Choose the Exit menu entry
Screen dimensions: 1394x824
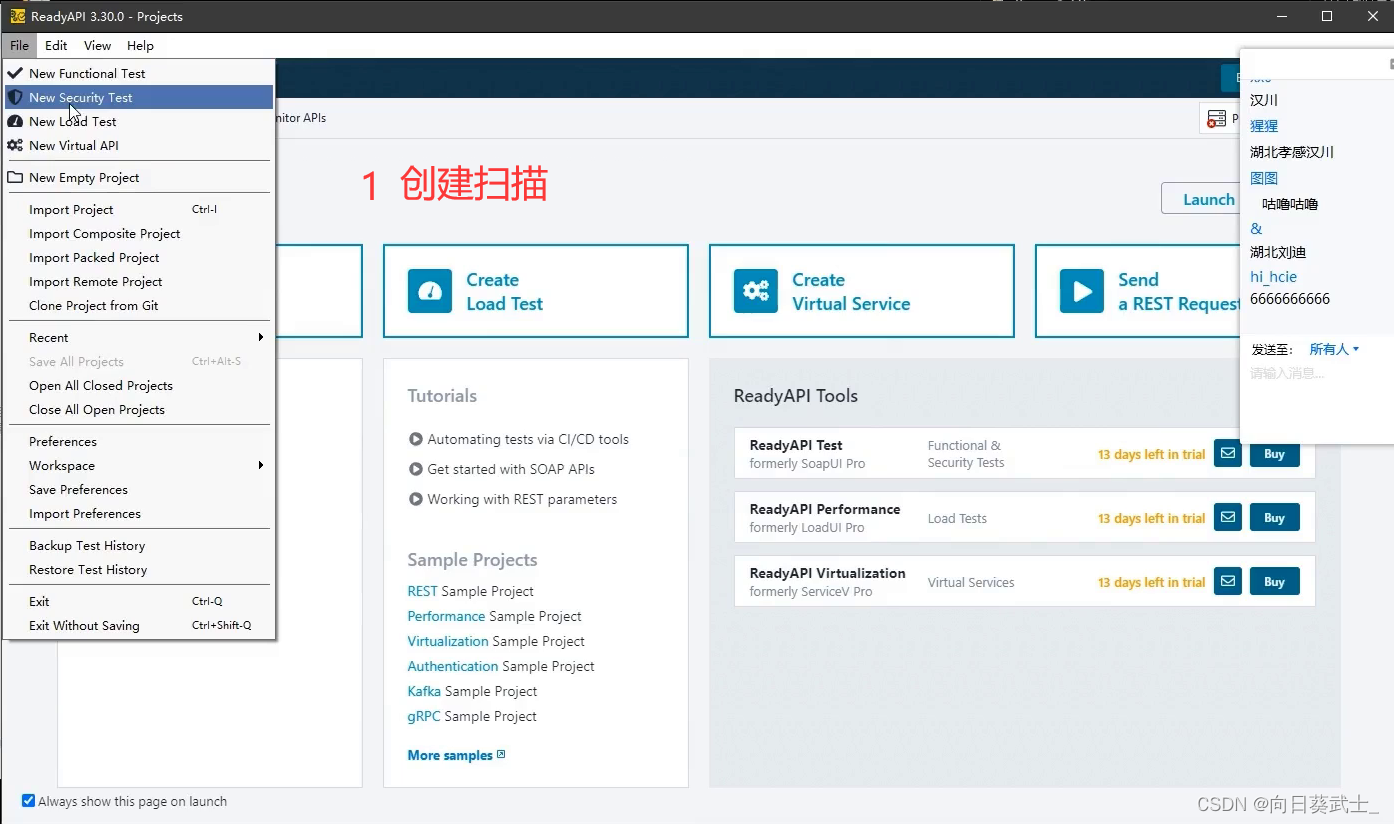click(138, 601)
